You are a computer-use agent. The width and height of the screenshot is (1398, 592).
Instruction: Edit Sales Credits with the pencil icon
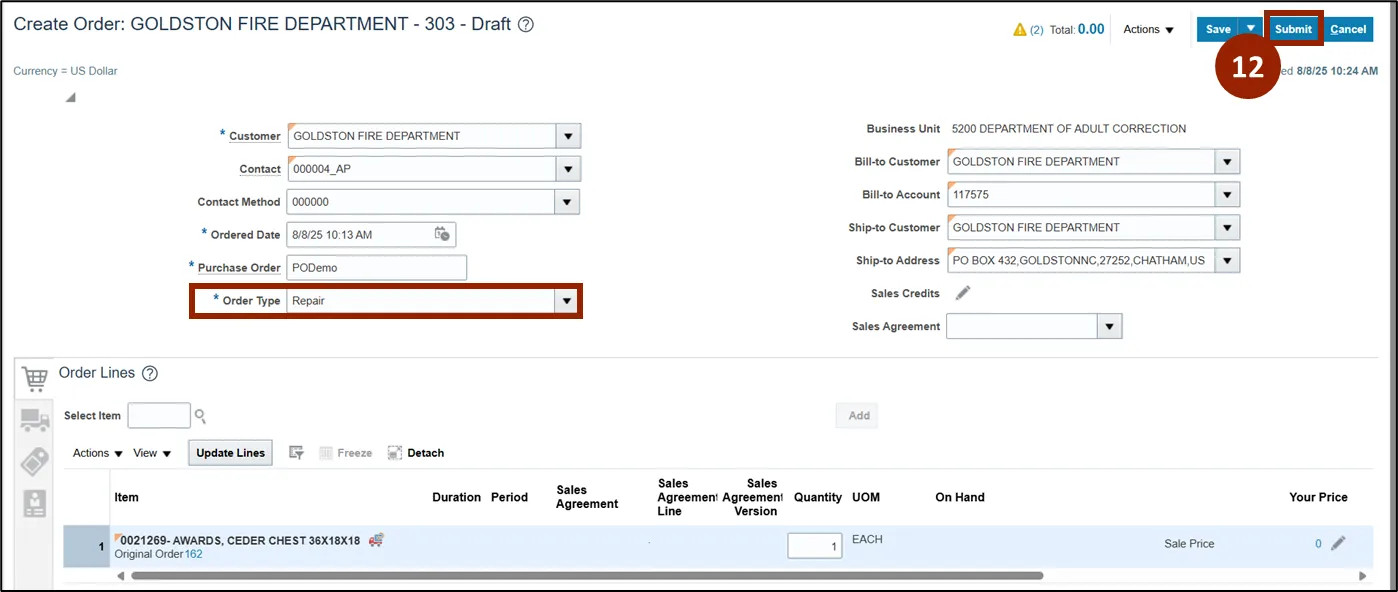point(962,293)
